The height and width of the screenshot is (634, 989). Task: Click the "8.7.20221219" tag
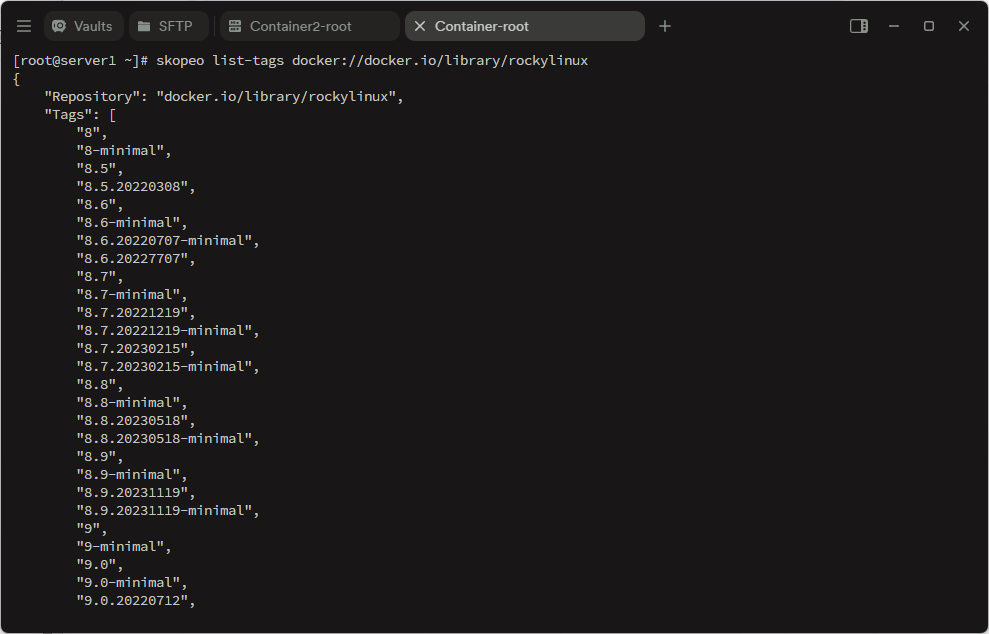click(x=136, y=312)
